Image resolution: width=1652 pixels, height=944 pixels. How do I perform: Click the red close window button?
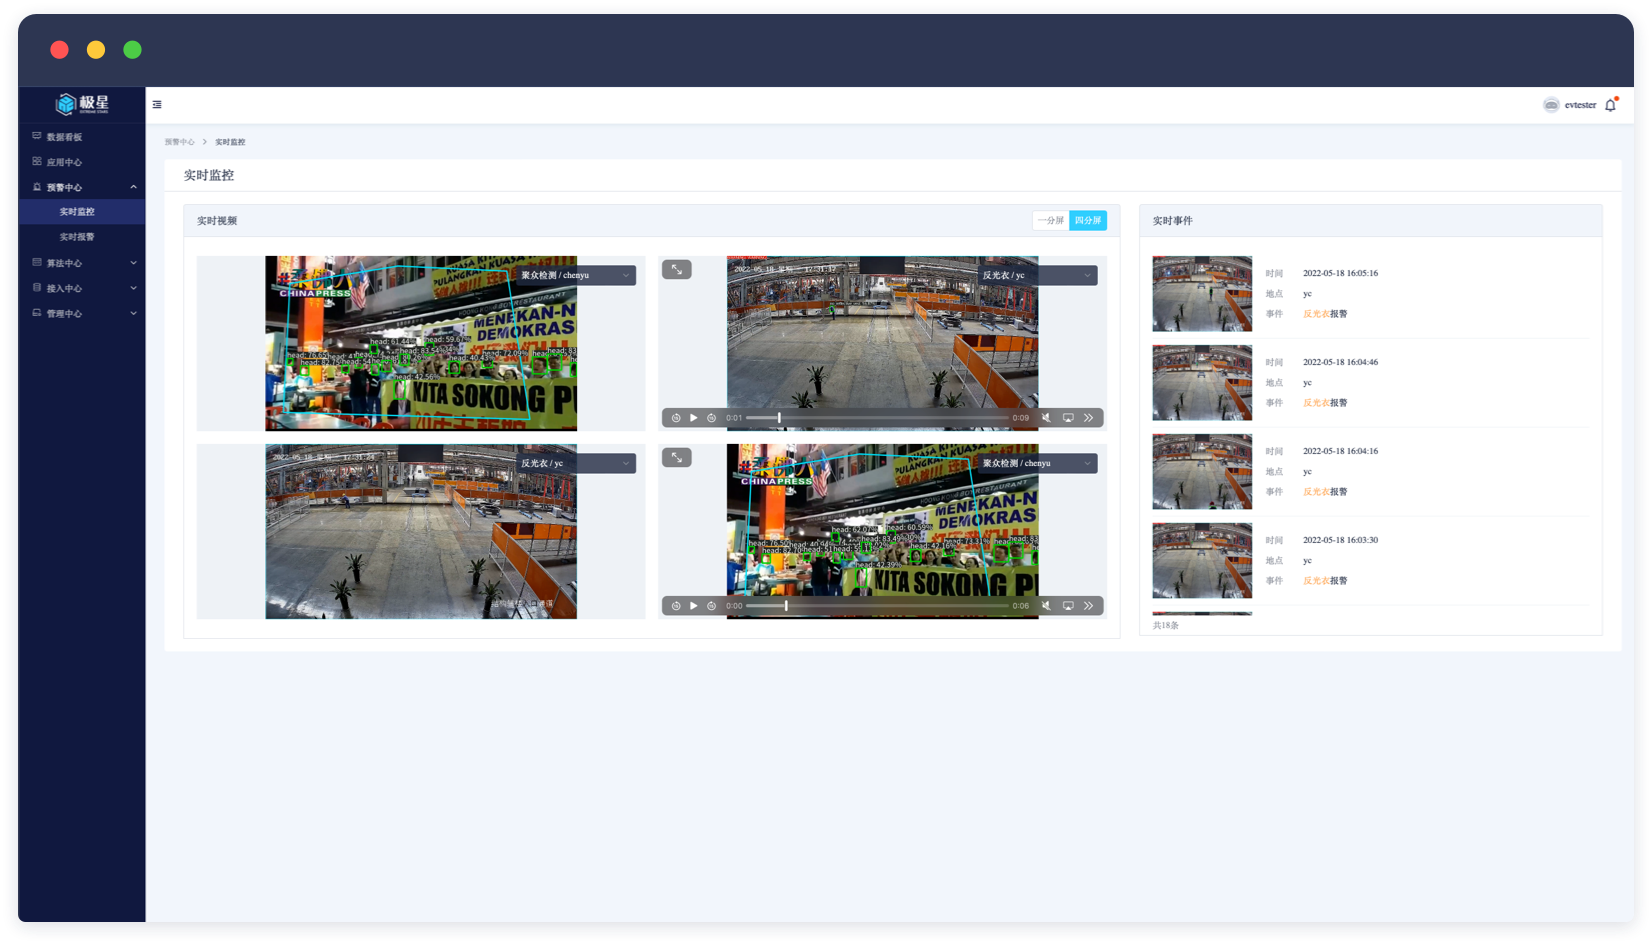point(60,50)
